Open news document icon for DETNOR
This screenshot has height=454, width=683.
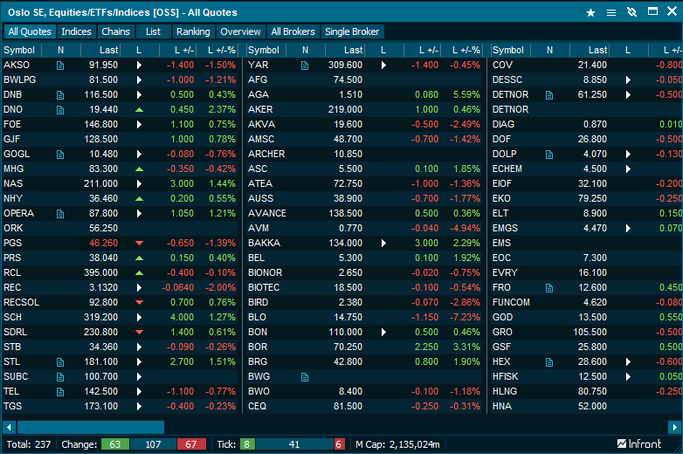549,95
